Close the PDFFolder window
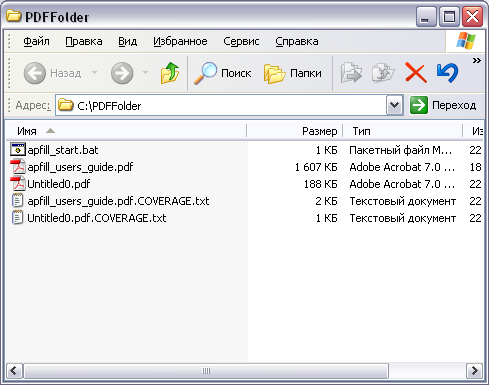Viewport: 489px width, 385px height. (472, 16)
